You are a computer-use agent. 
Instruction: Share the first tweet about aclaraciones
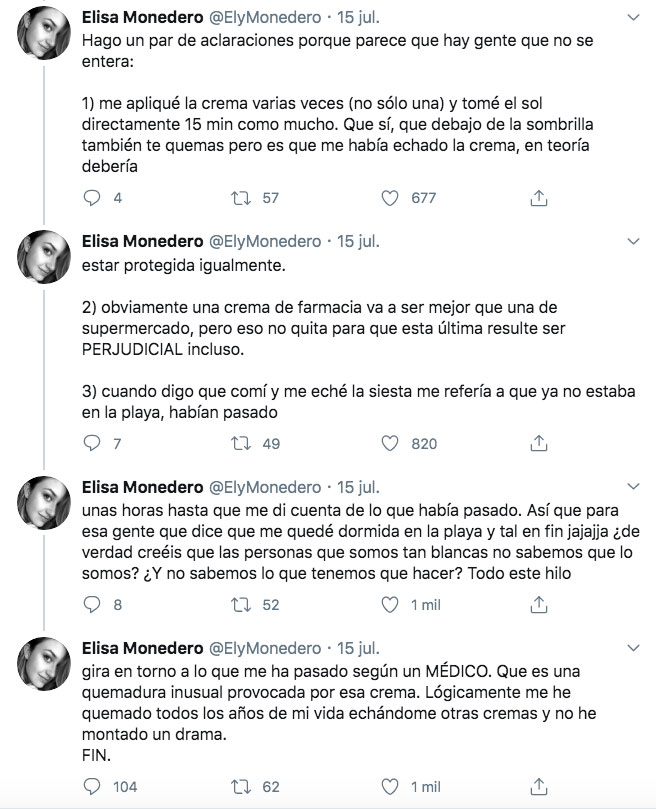[538, 198]
